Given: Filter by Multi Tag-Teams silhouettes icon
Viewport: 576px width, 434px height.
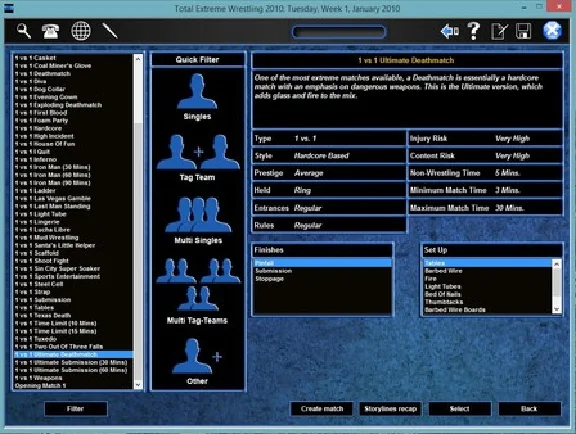Looking at the screenshot, I should click(x=198, y=285).
